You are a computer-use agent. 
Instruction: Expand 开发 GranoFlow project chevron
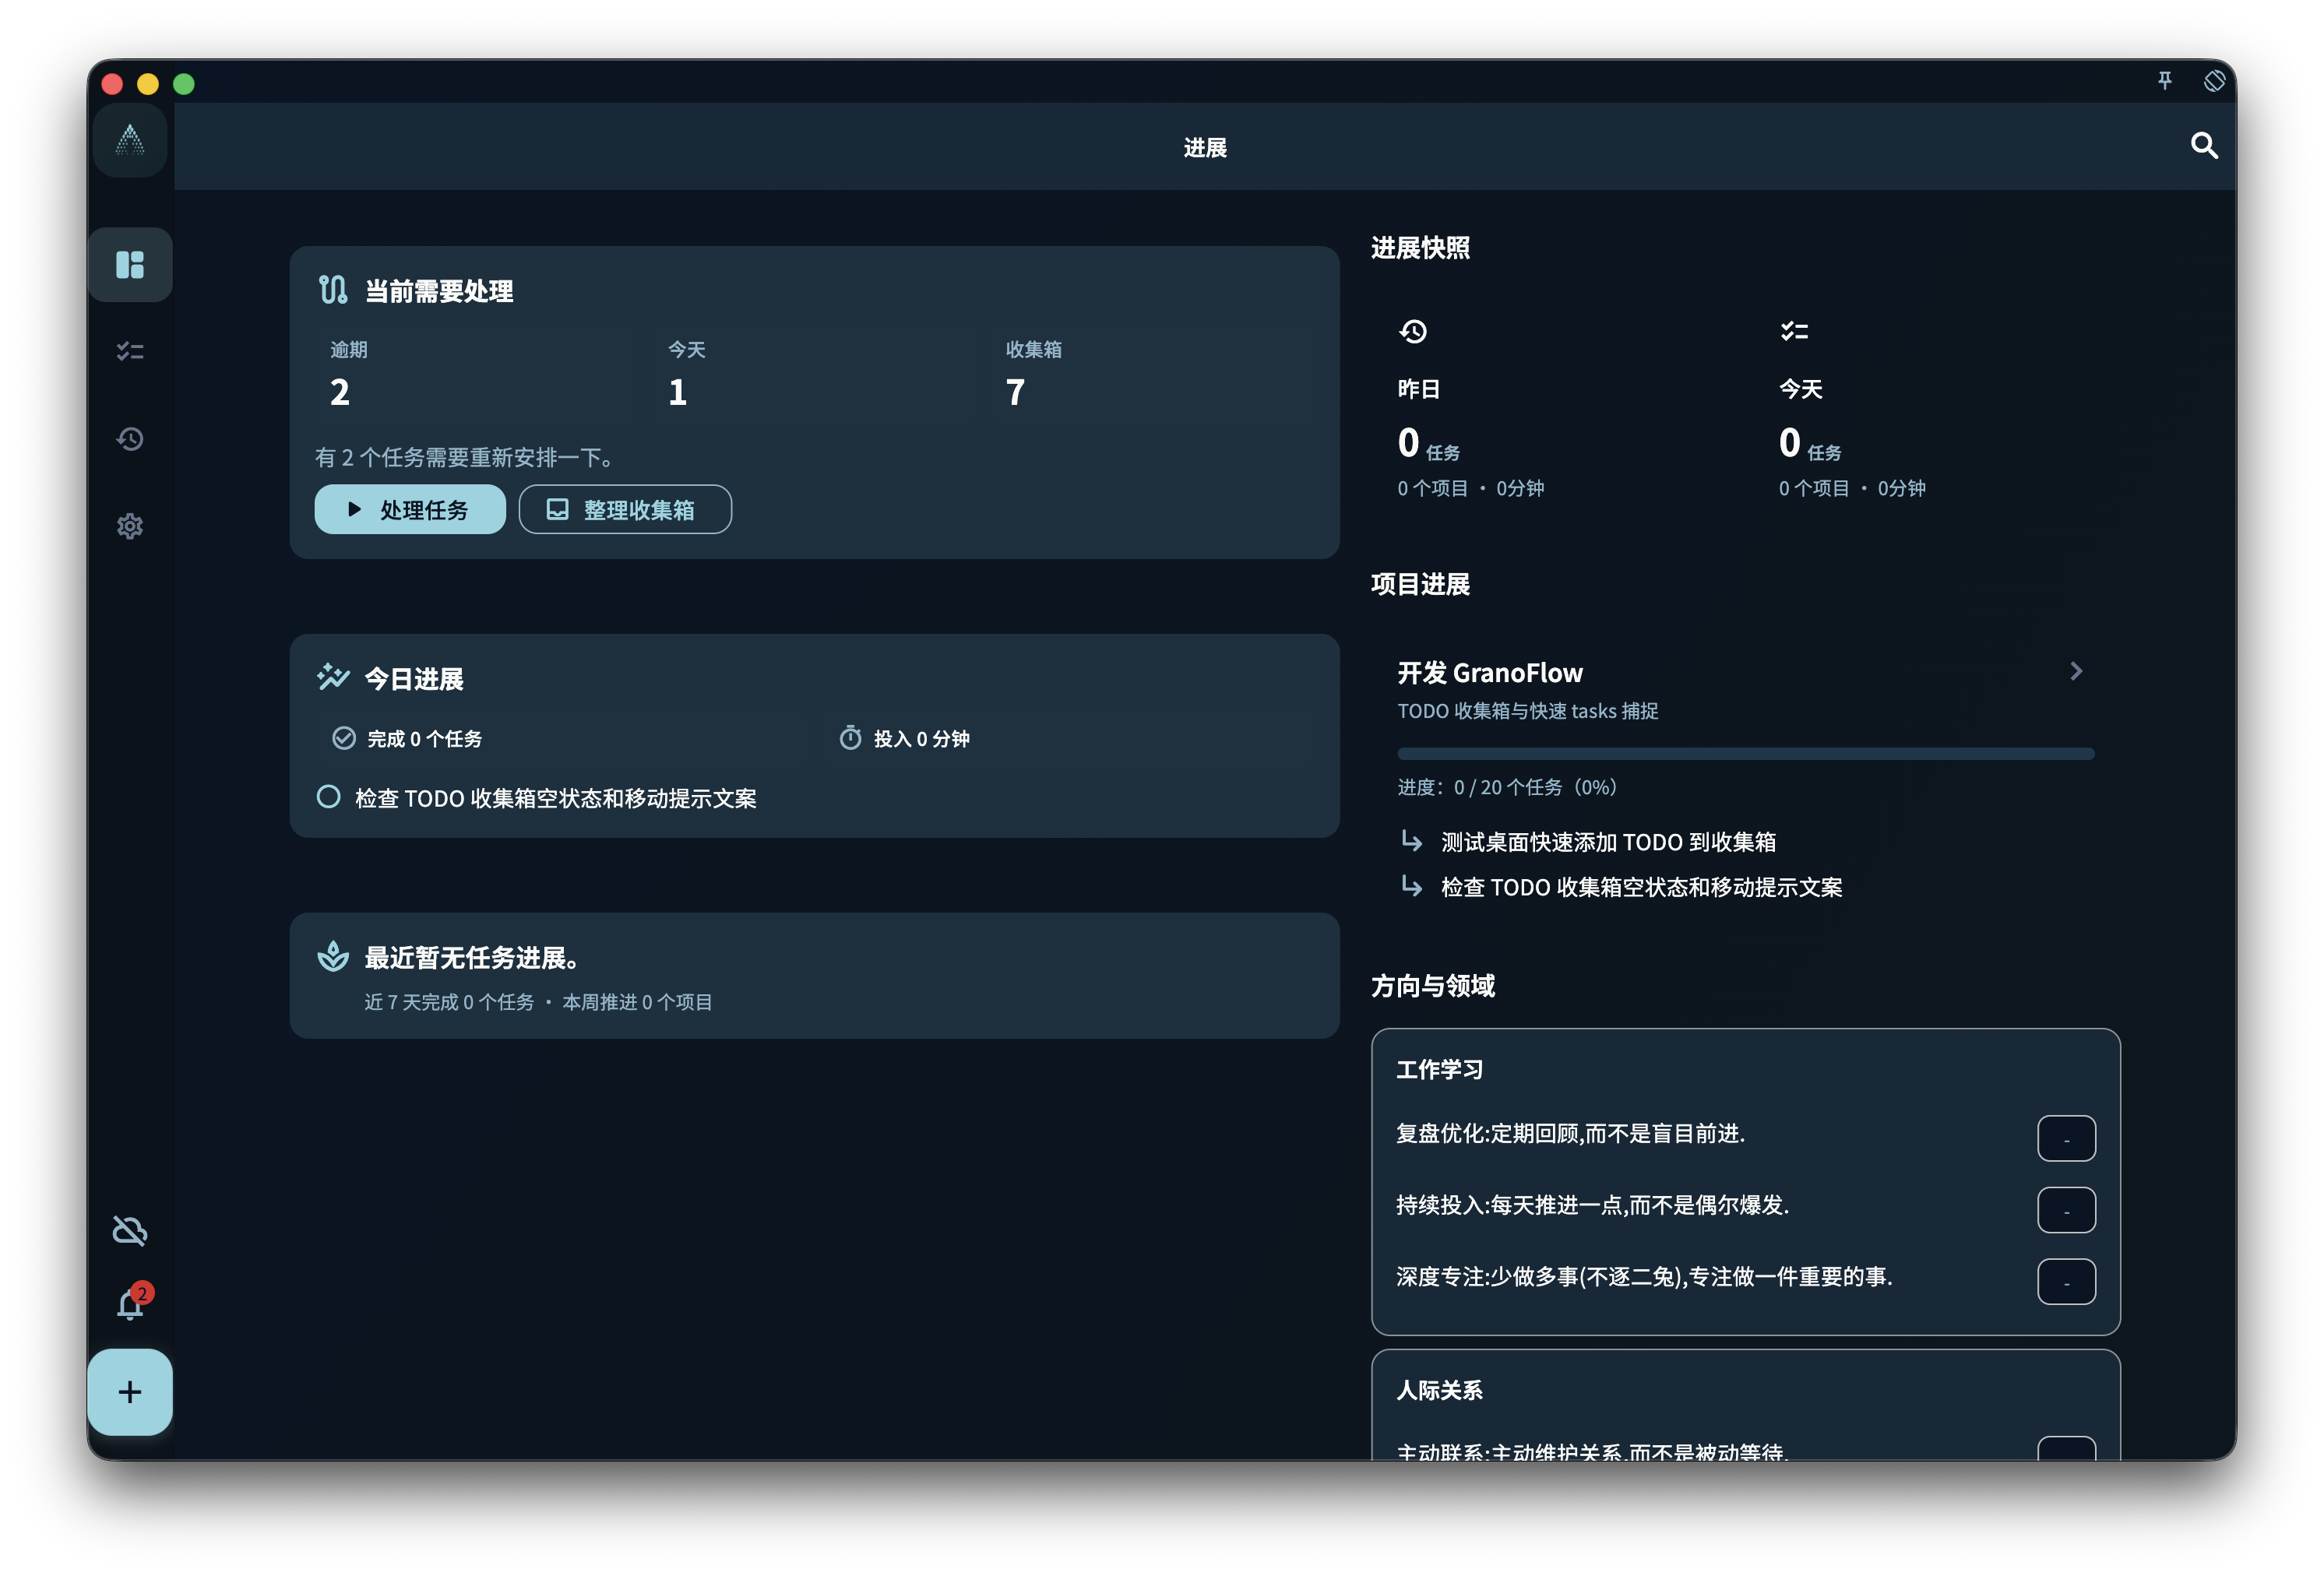pyautogui.click(x=2076, y=671)
